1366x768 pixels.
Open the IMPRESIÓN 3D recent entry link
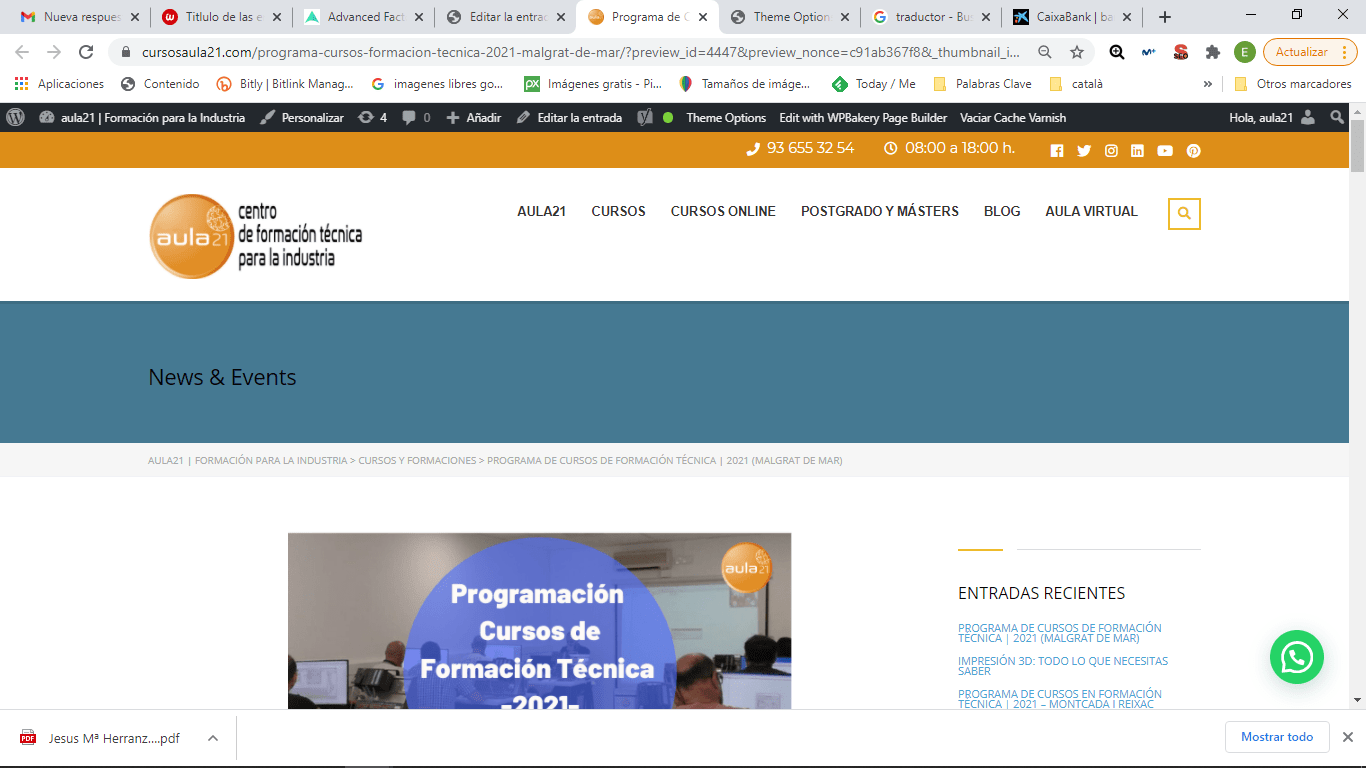coord(1063,666)
